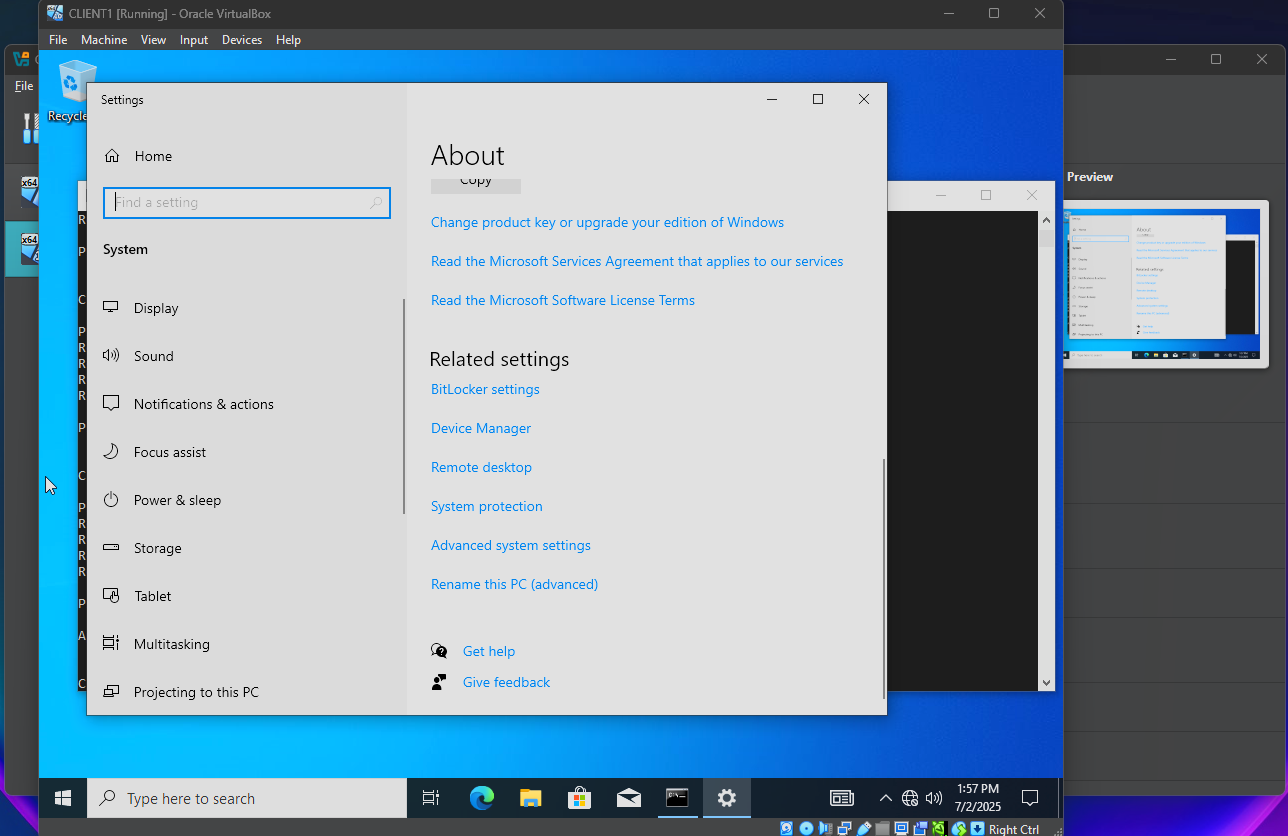Click Give feedback link

tap(506, 682)
